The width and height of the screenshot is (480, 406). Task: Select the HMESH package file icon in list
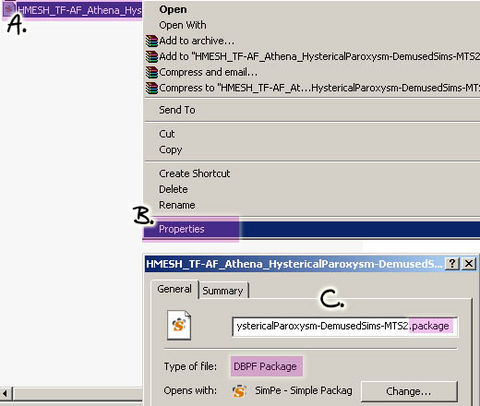pyautogui.click(x=9, y=9)
